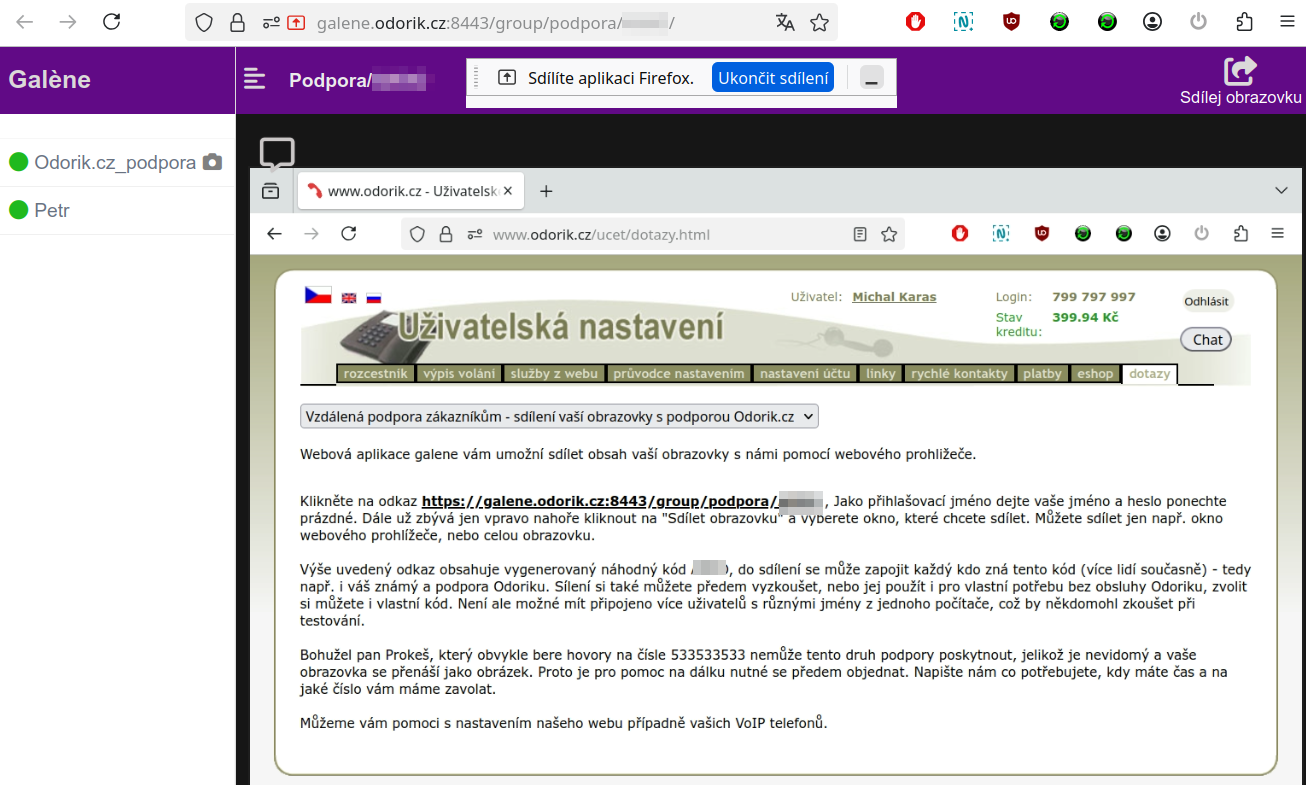
Task: Click the Galène sidebar title
Action: coord(50,79)
